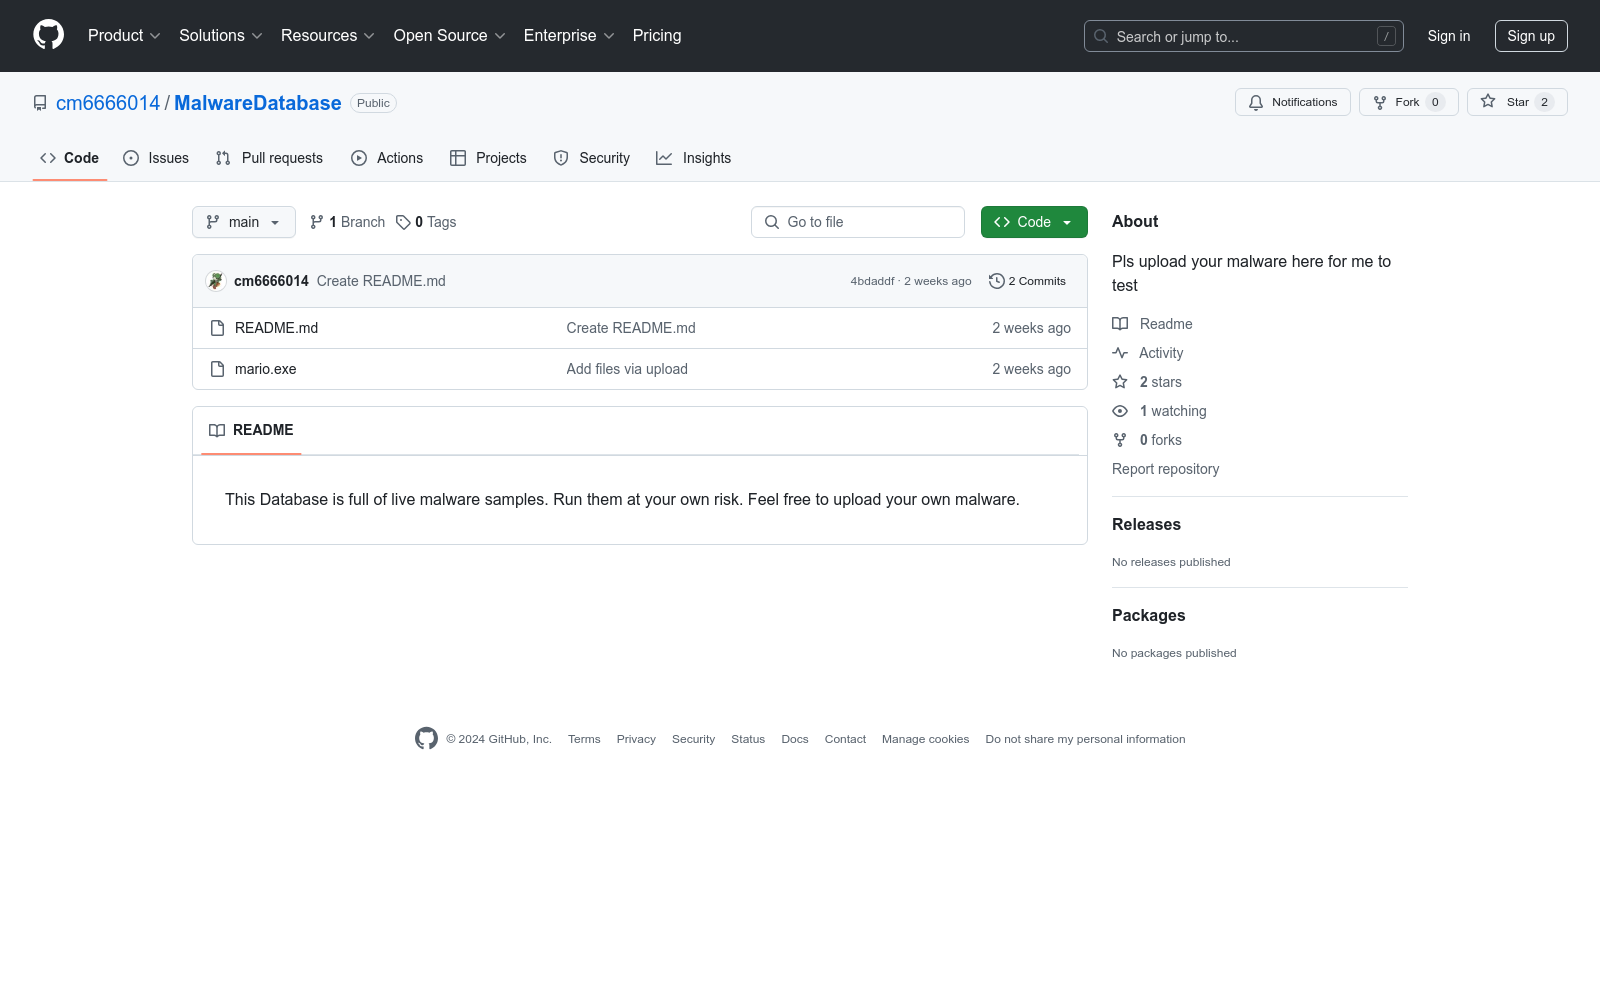
Task: Click the Search or jump to field
Action: 1244,36
